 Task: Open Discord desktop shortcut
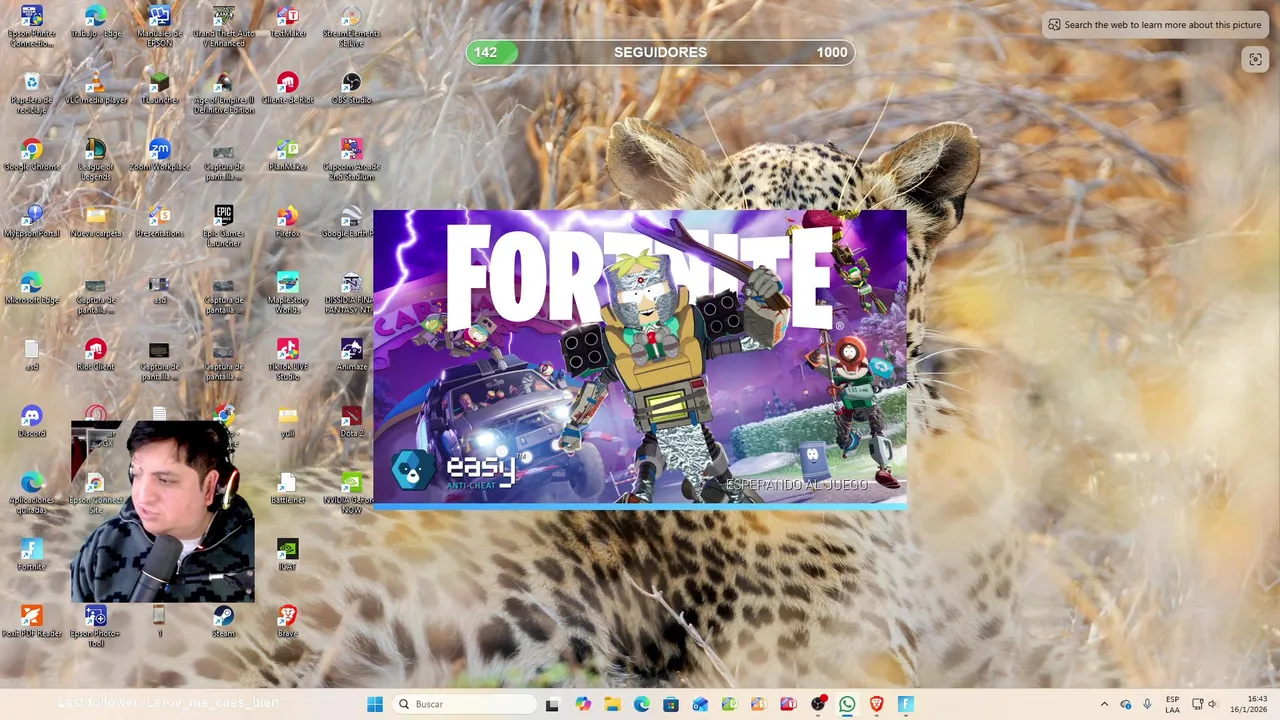(32, 422)
